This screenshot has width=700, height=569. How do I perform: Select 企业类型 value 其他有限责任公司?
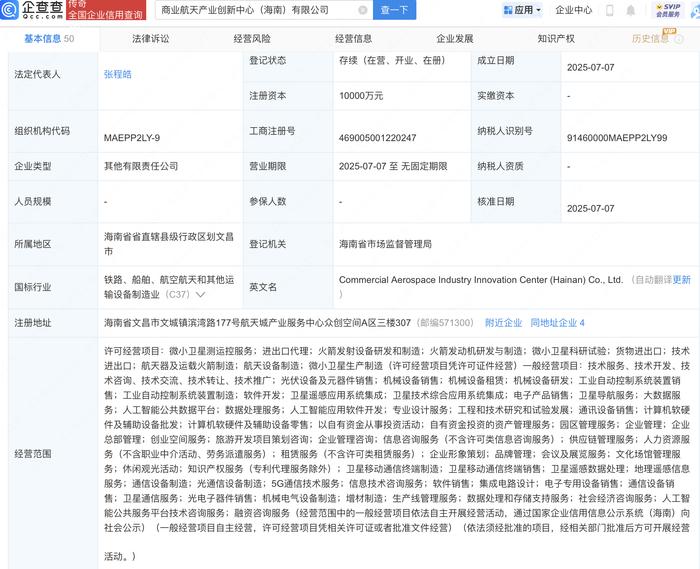(141, 166)
